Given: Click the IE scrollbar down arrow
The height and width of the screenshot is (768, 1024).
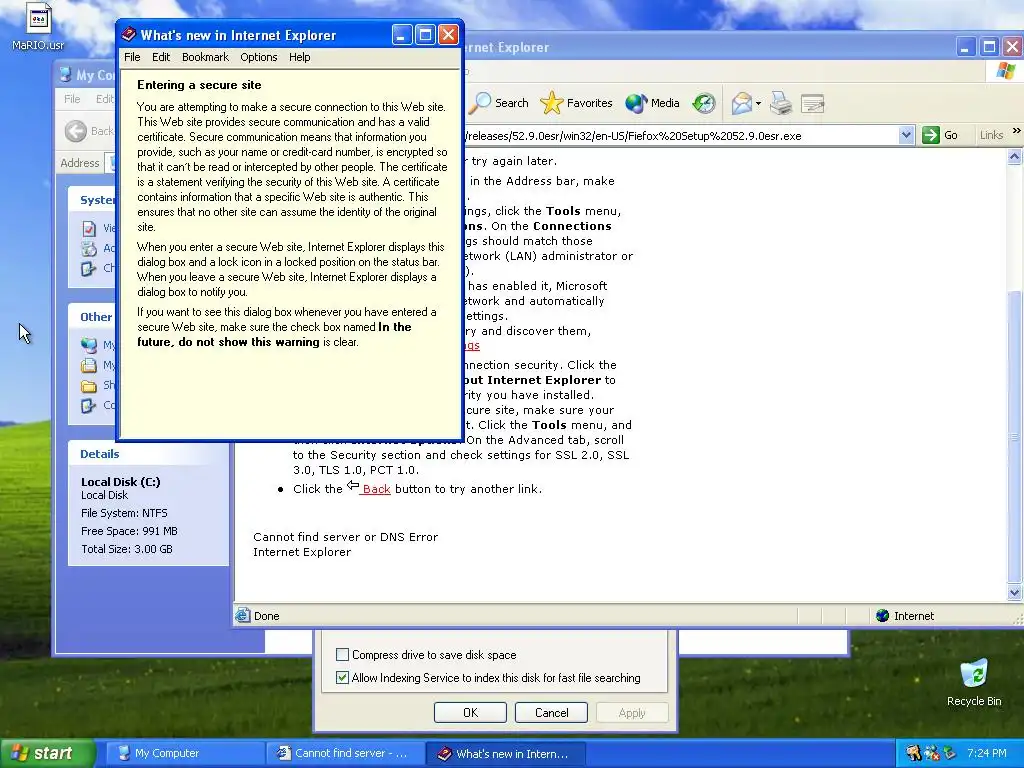Looking at the screenshot, I should [1014, 593].
